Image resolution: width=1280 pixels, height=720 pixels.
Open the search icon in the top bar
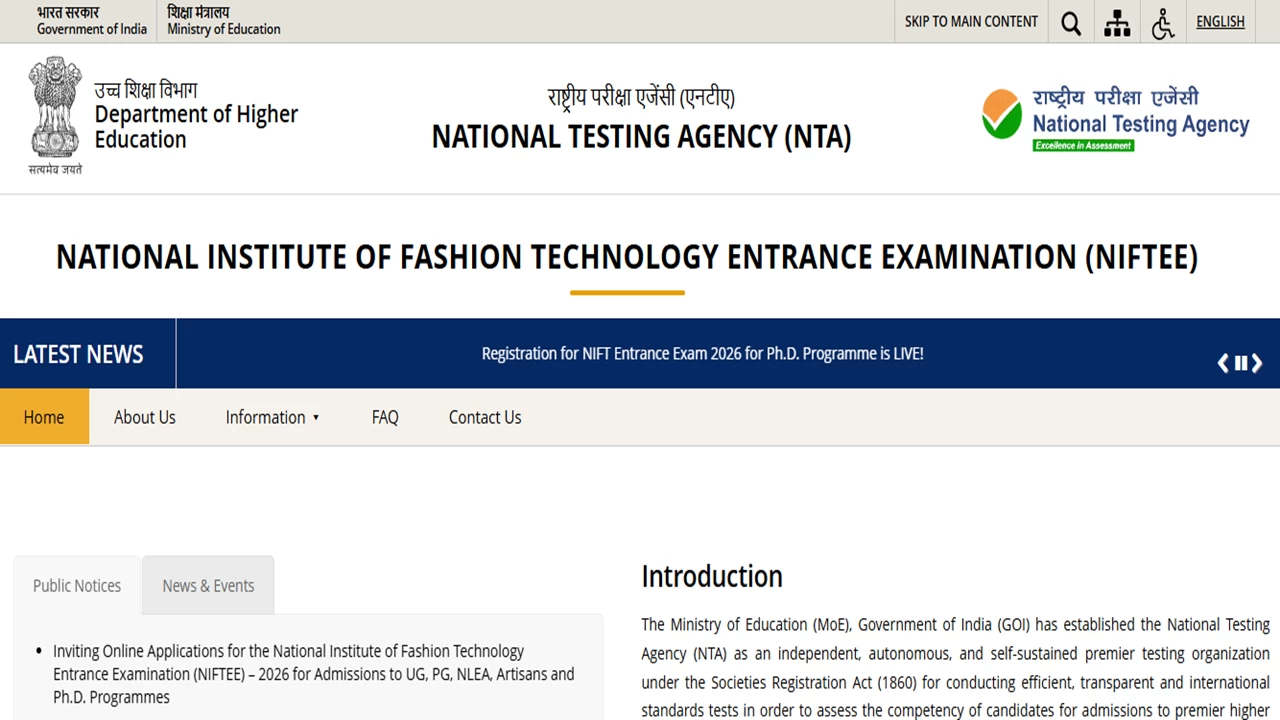pyautogui.click(x=1070, y=21)
